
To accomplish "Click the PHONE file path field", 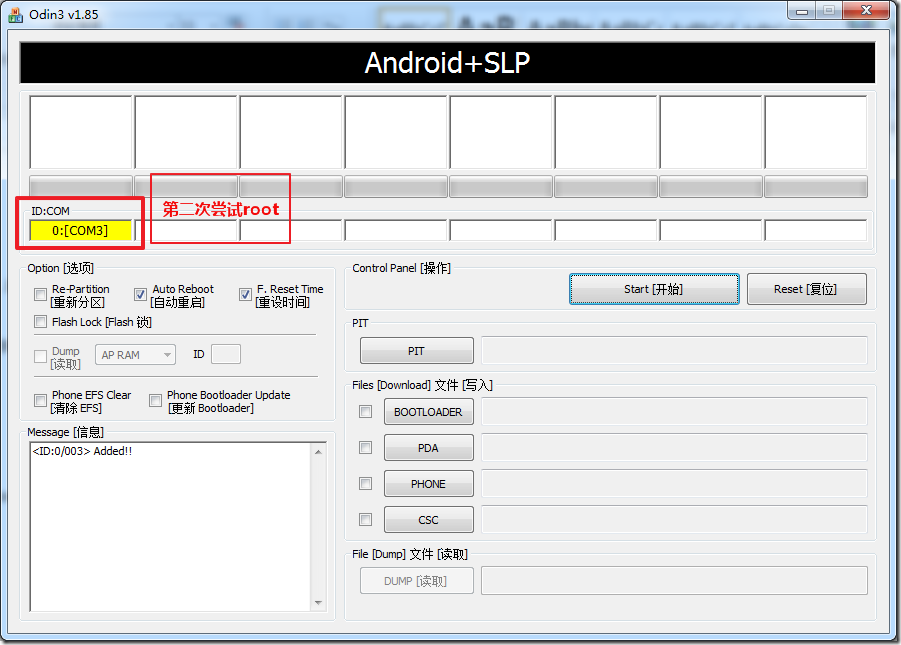I will click(674, 483).
